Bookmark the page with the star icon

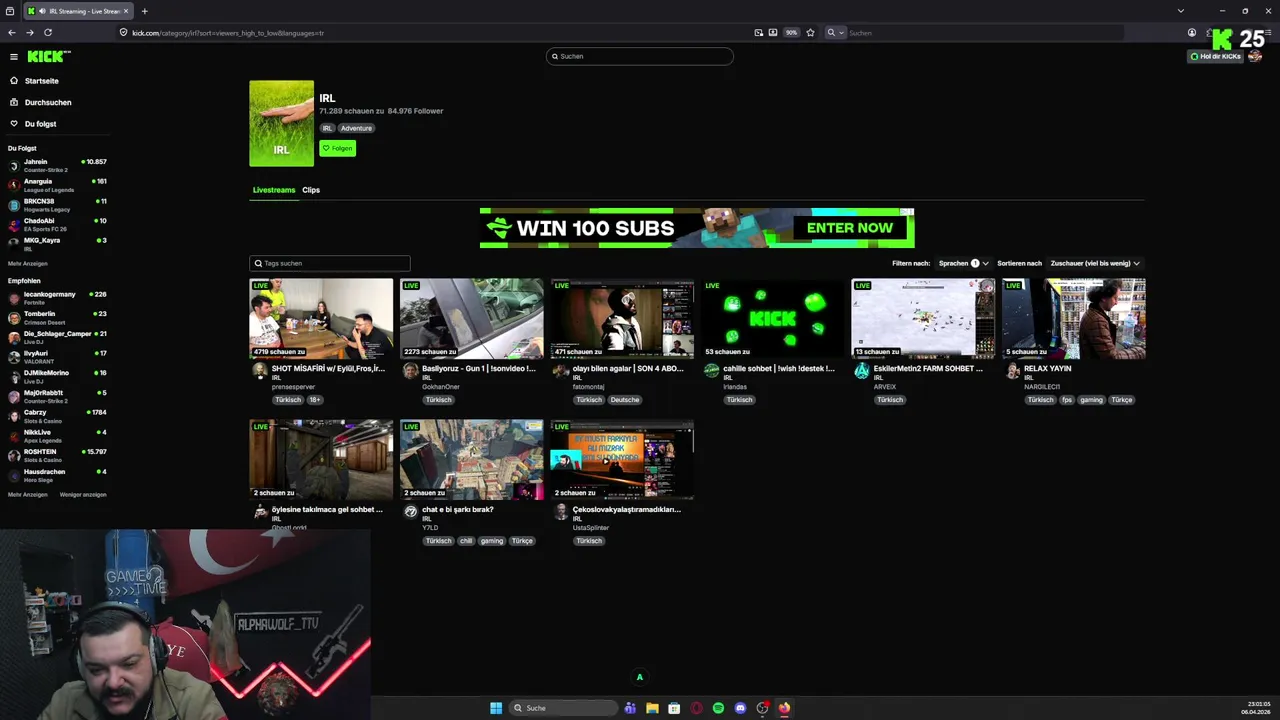pyautogui.click(x=810, y=32)
